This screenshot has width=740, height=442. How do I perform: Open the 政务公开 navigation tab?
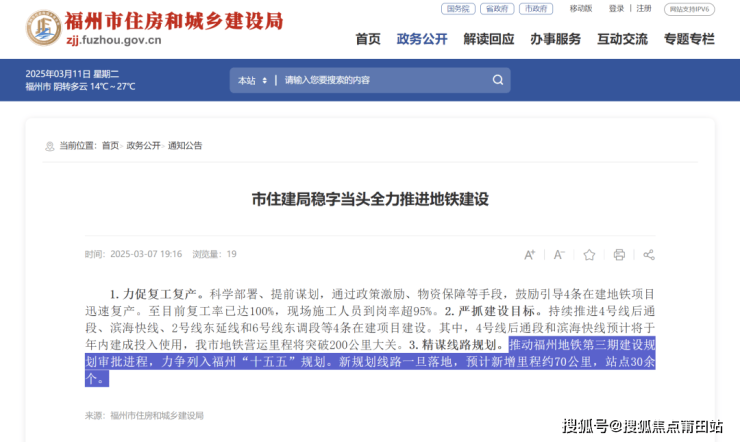pyautogui.click(x=422, y=40)
